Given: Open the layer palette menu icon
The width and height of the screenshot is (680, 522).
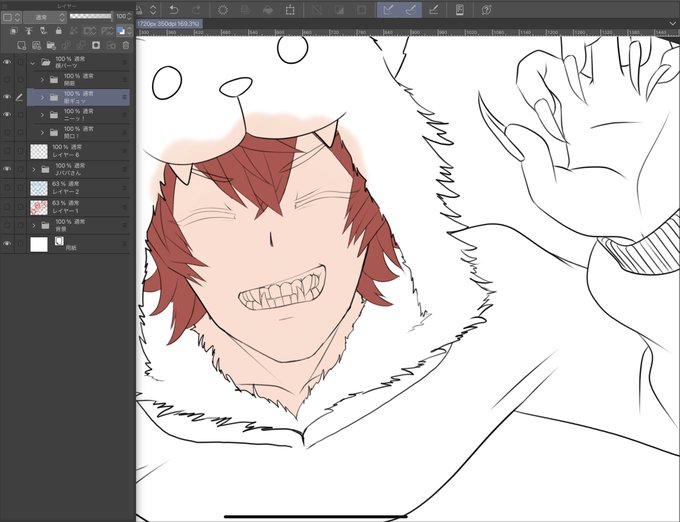Looking at the screenshot, I should [5, 7].
